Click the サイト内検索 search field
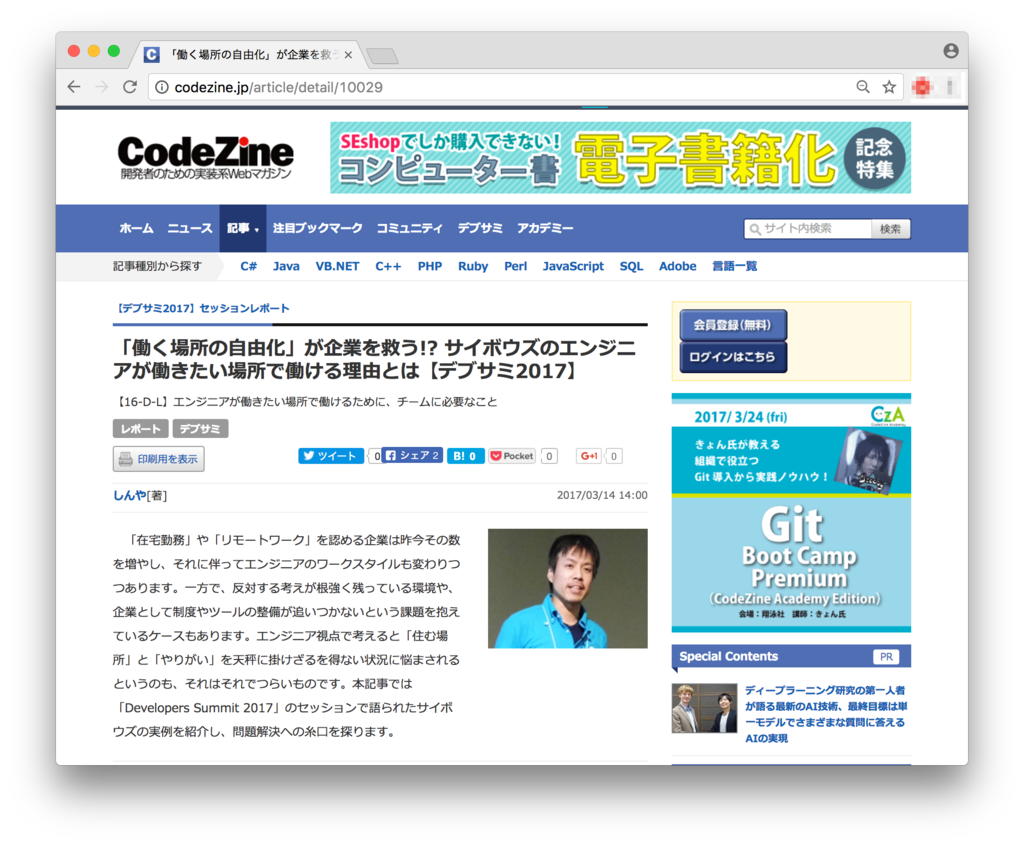Viewport: 1024px width, 845px height. tap(808, 229)
